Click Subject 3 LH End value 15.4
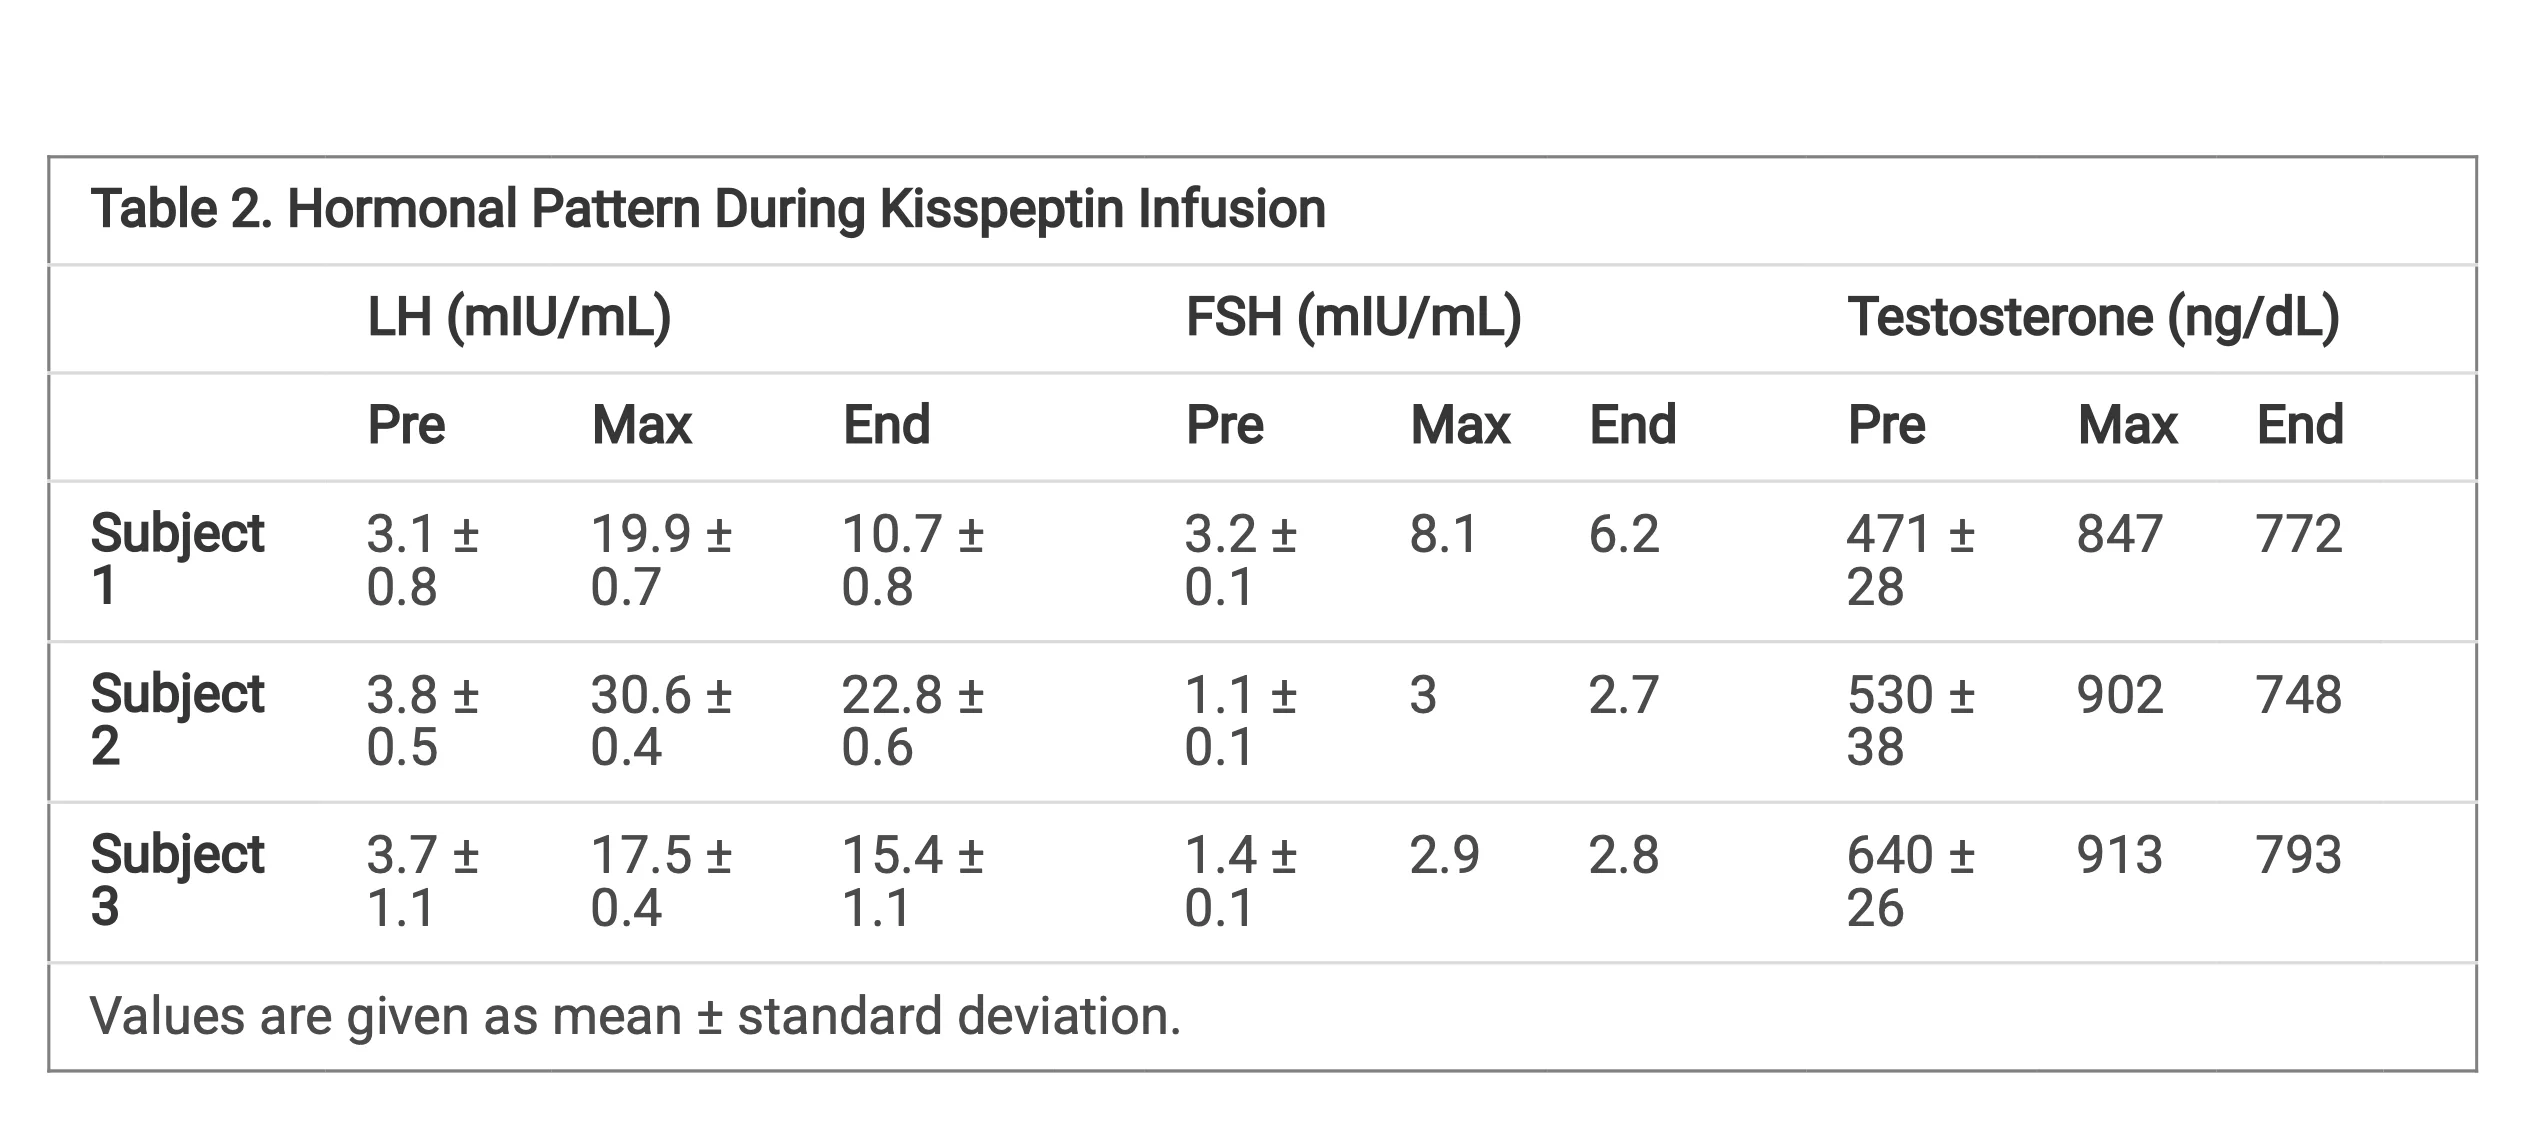The height and width of the screenshot is (1148, 2532). point(912,881)
